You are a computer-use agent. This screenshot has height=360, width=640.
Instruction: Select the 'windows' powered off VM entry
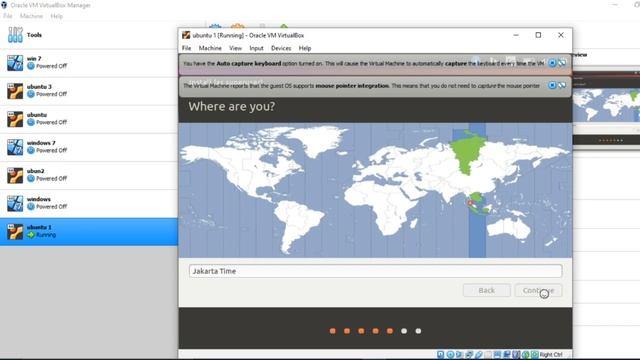[89, 203]
